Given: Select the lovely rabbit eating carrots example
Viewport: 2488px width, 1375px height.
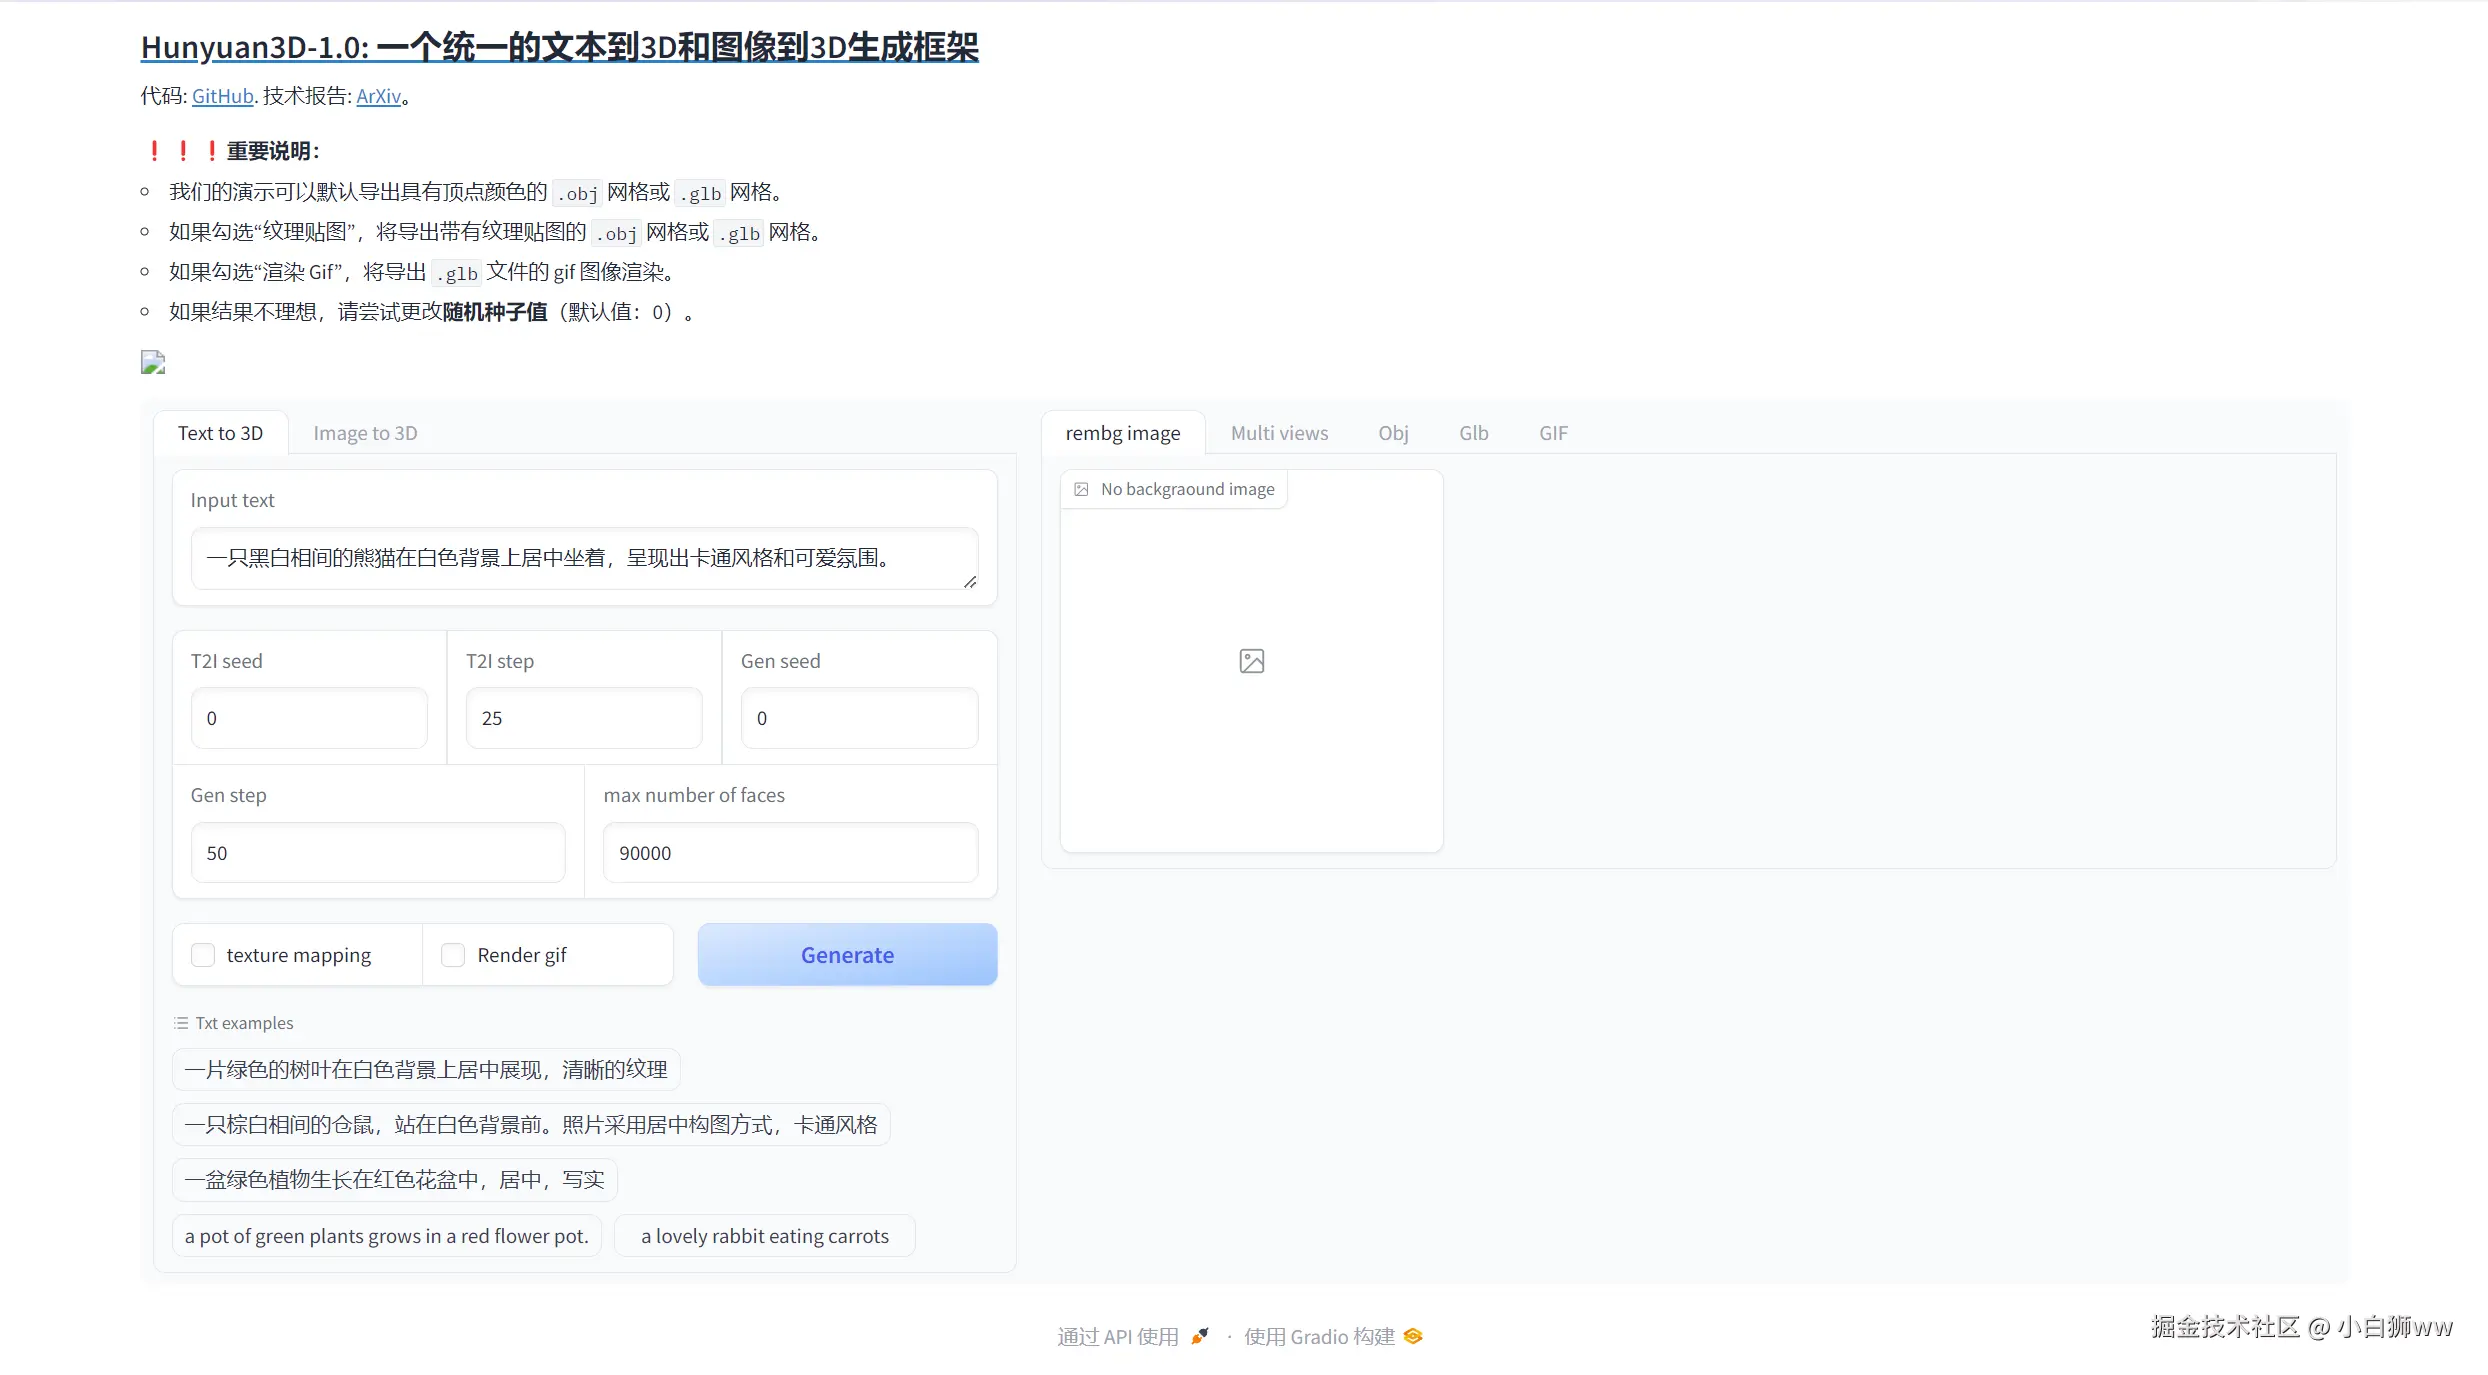Looking at the screenshot, I should (764, 1236).
